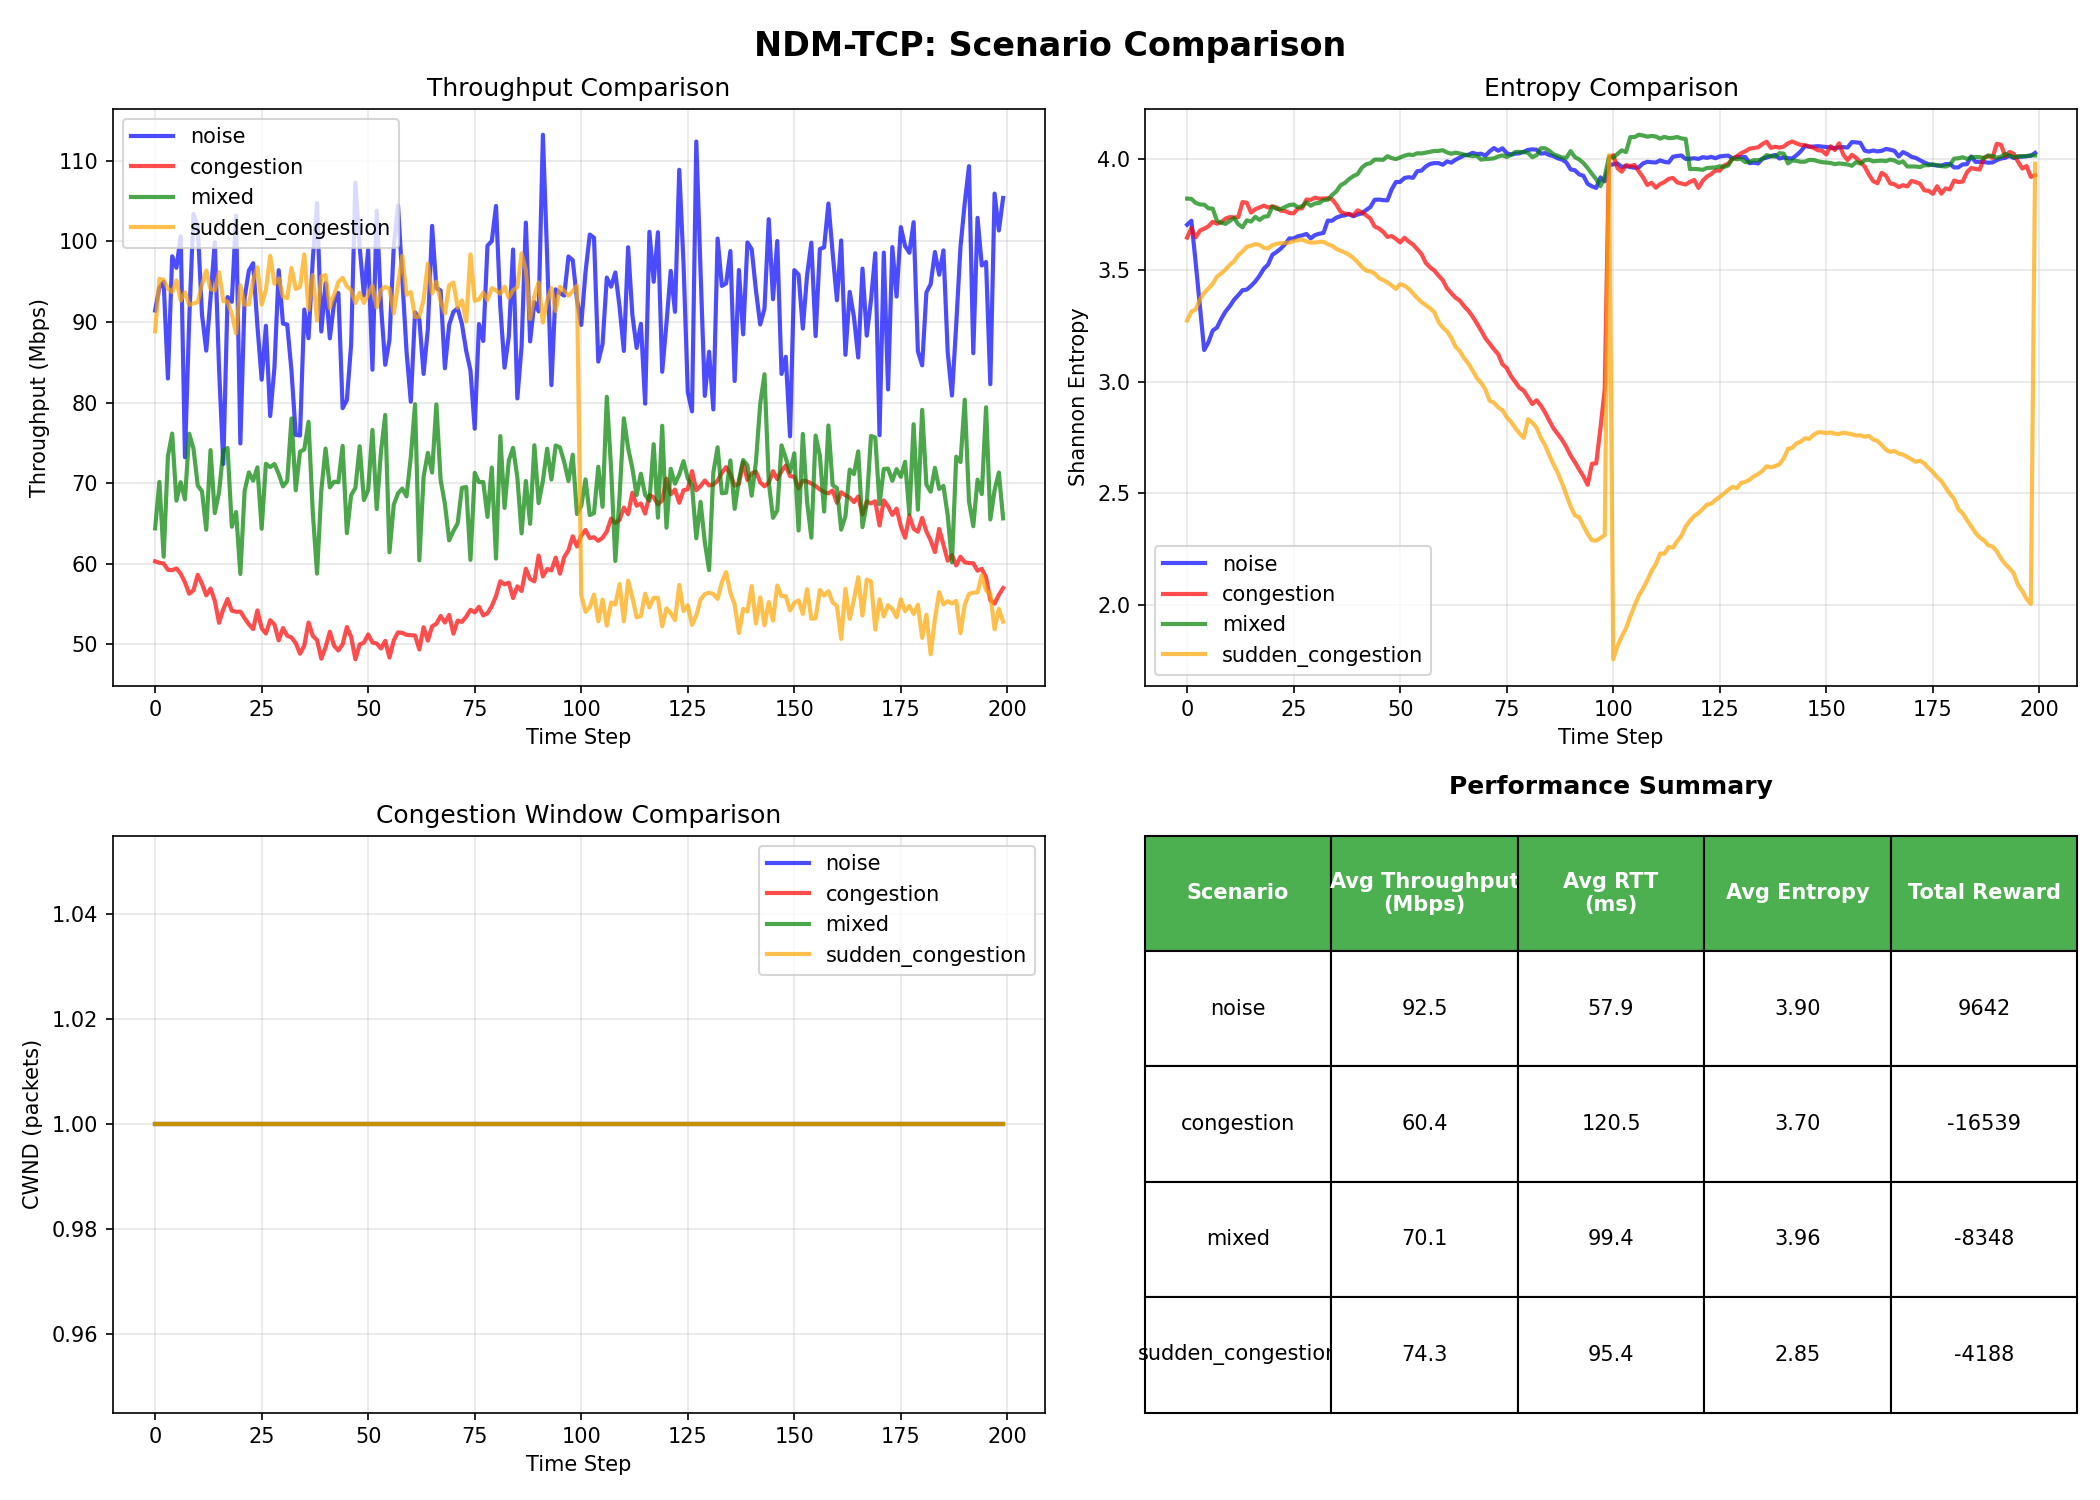The height and width of the screenshot is (1500, 2100).
Task: Click the congestion entry in Entropy legend
Action: pyautogui.click(x=1277, y=594)
